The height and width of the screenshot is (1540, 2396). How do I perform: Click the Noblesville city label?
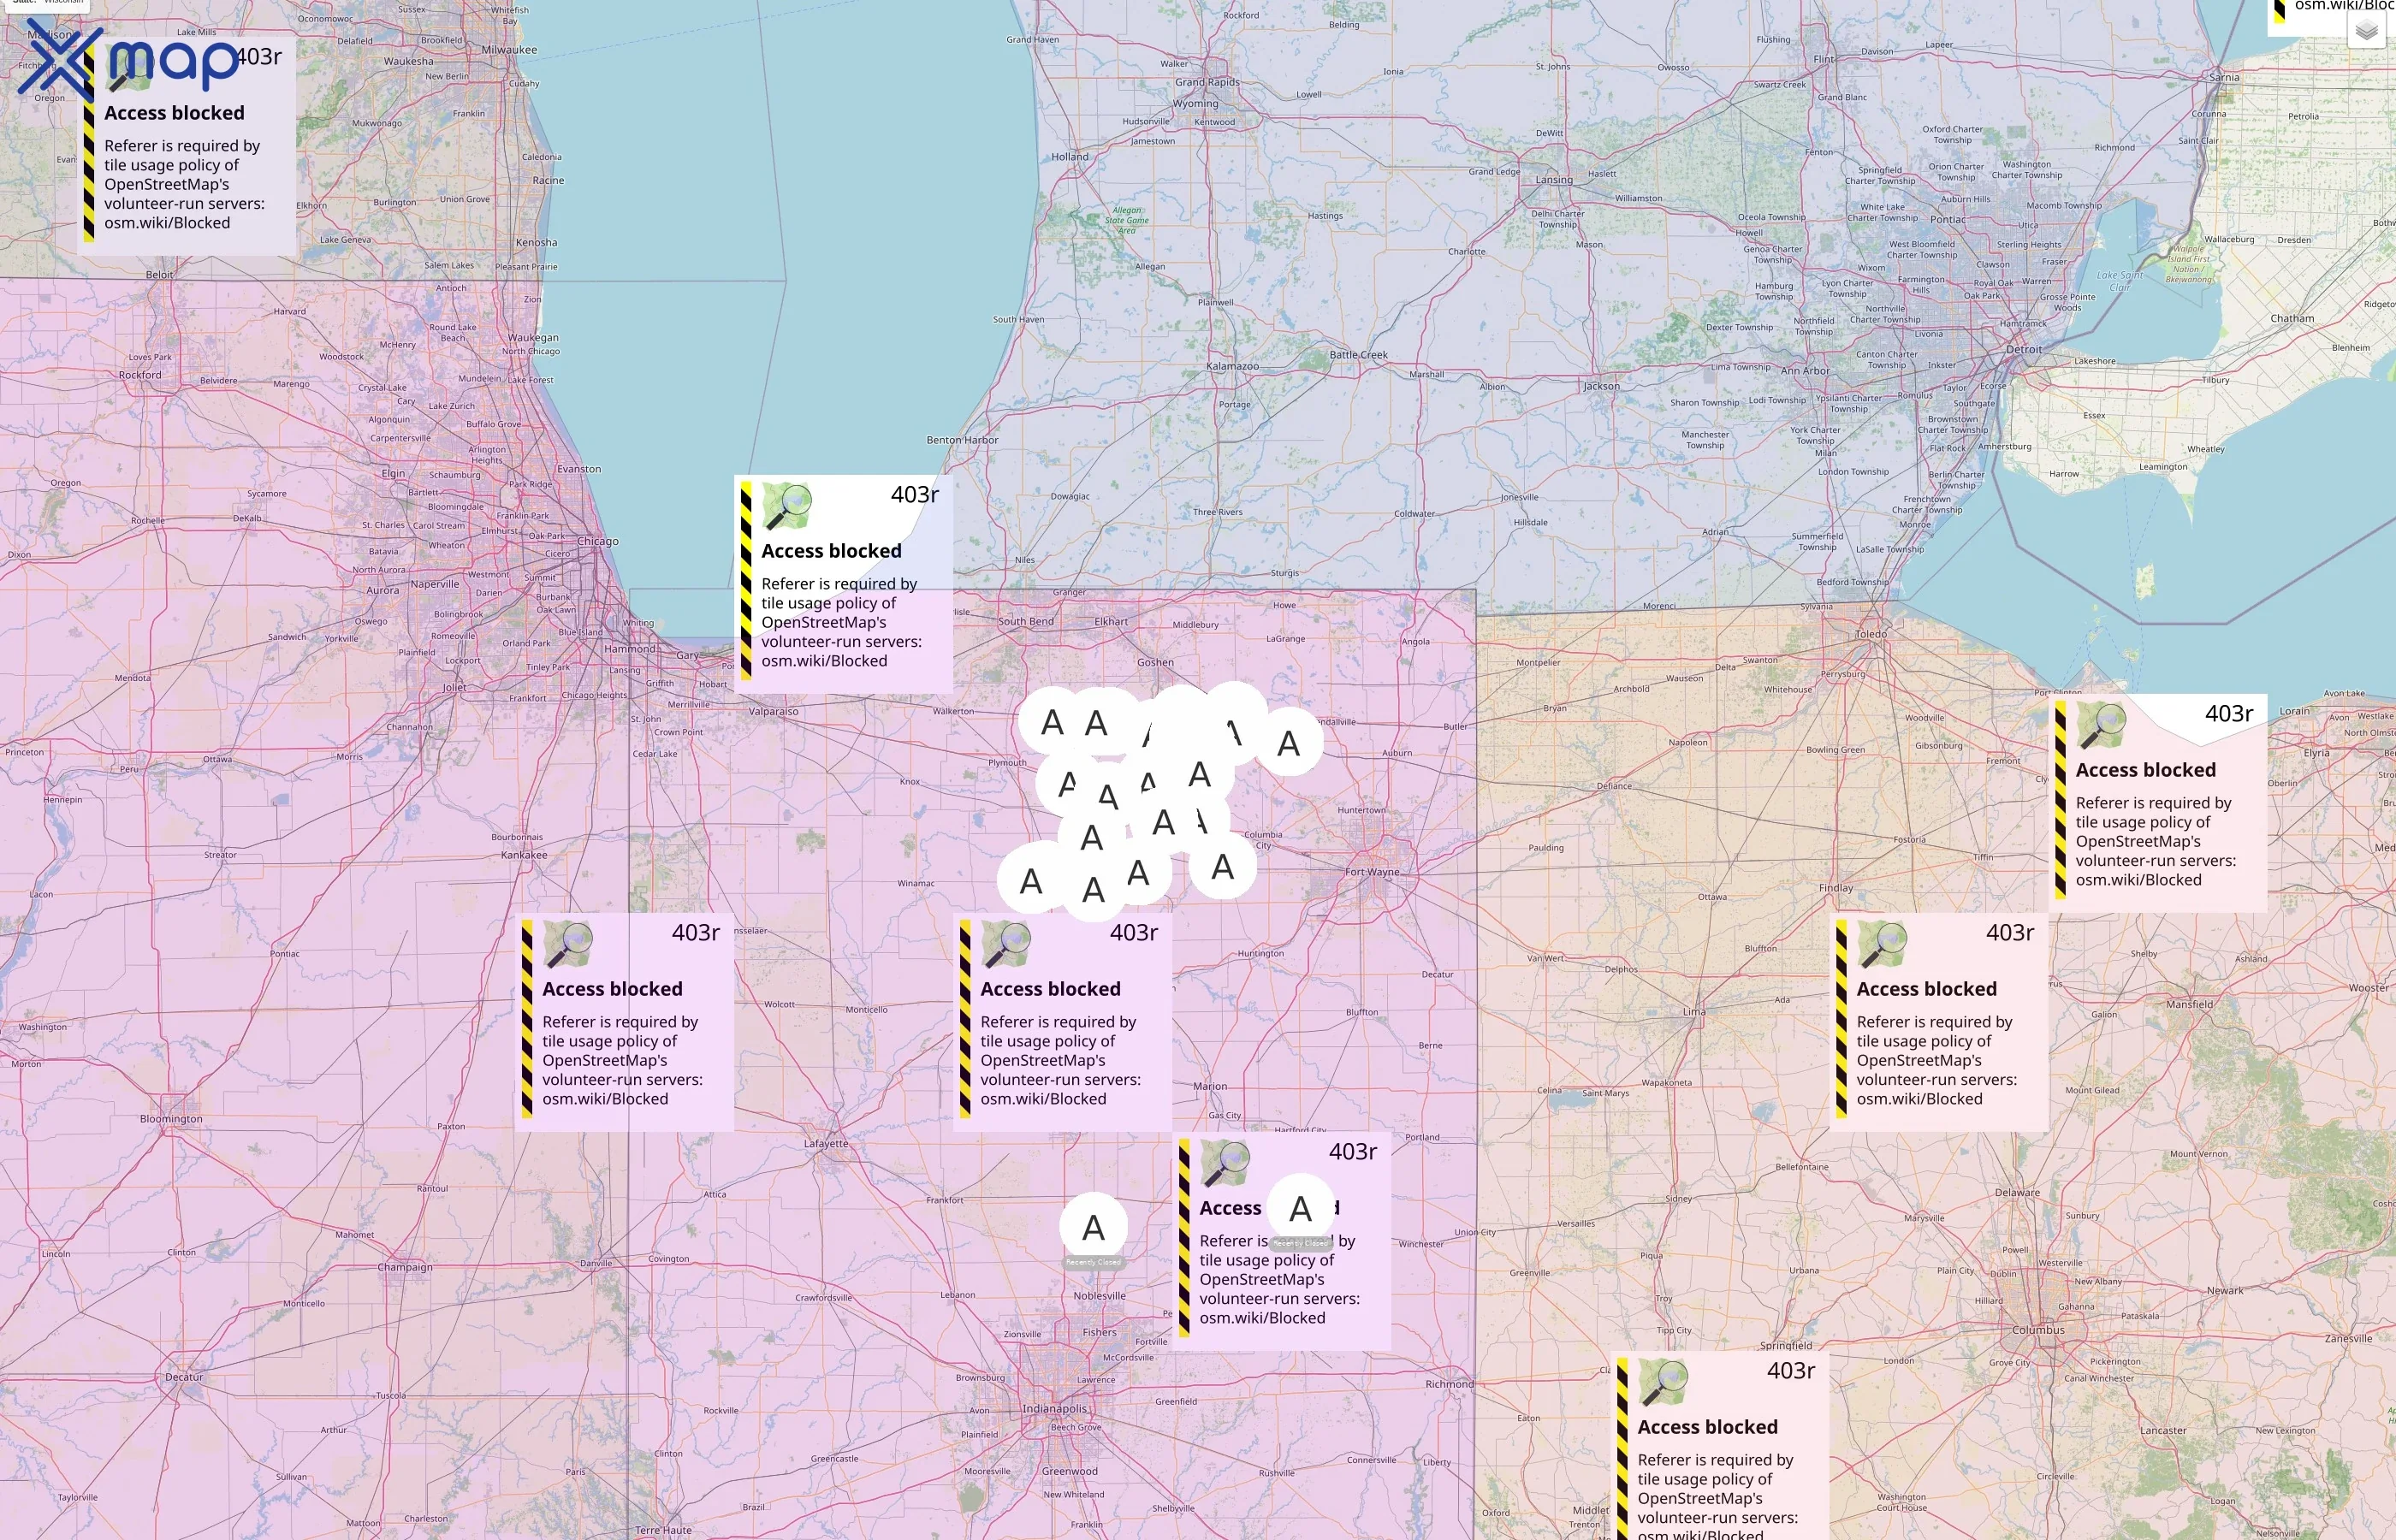(x=1099, y=1296)
